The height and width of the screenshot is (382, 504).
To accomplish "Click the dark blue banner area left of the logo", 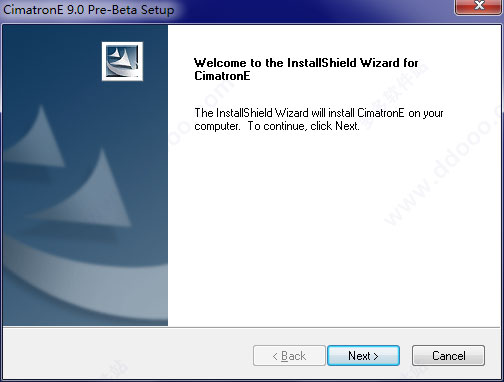I will (52, 62).
